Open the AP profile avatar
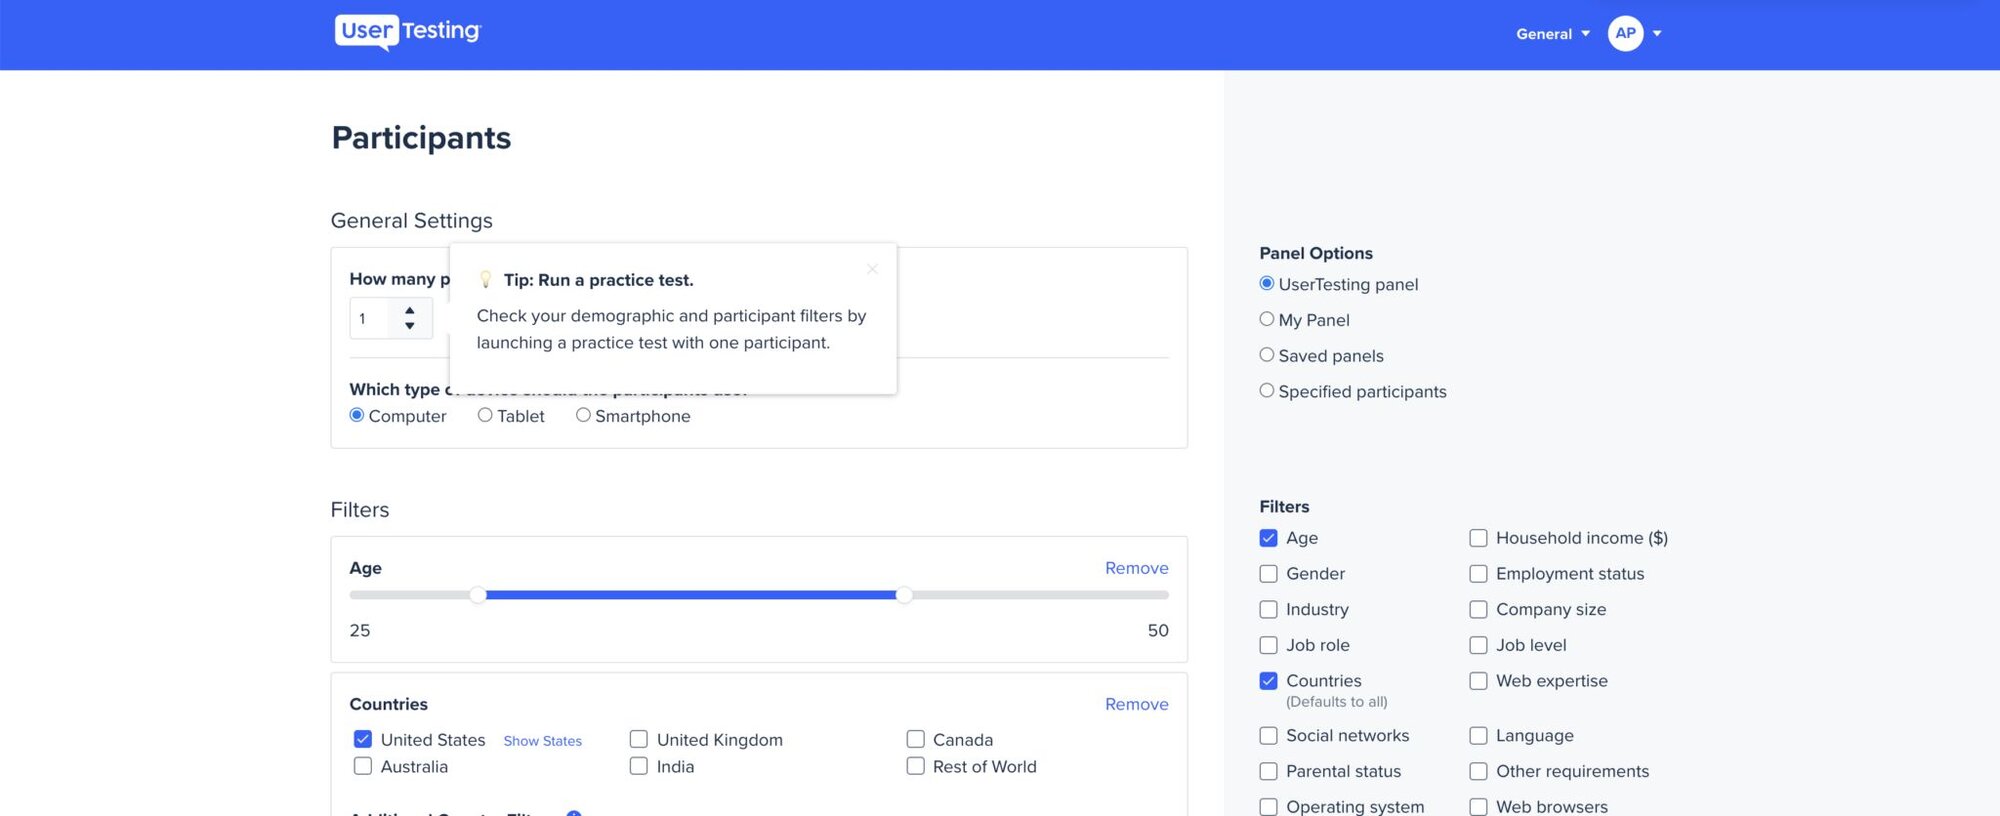The width and height of the screenshot is (2000, 816). [x=1625, y=33]
